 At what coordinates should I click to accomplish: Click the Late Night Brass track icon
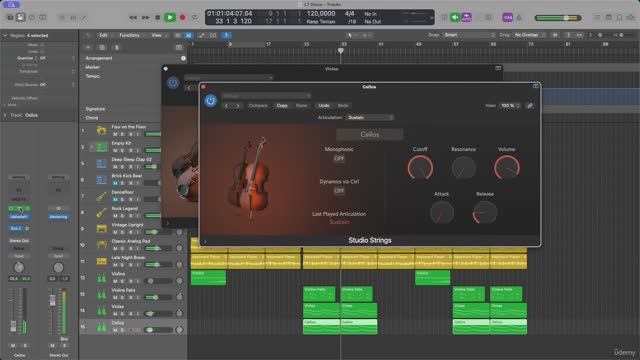[101, 261]
